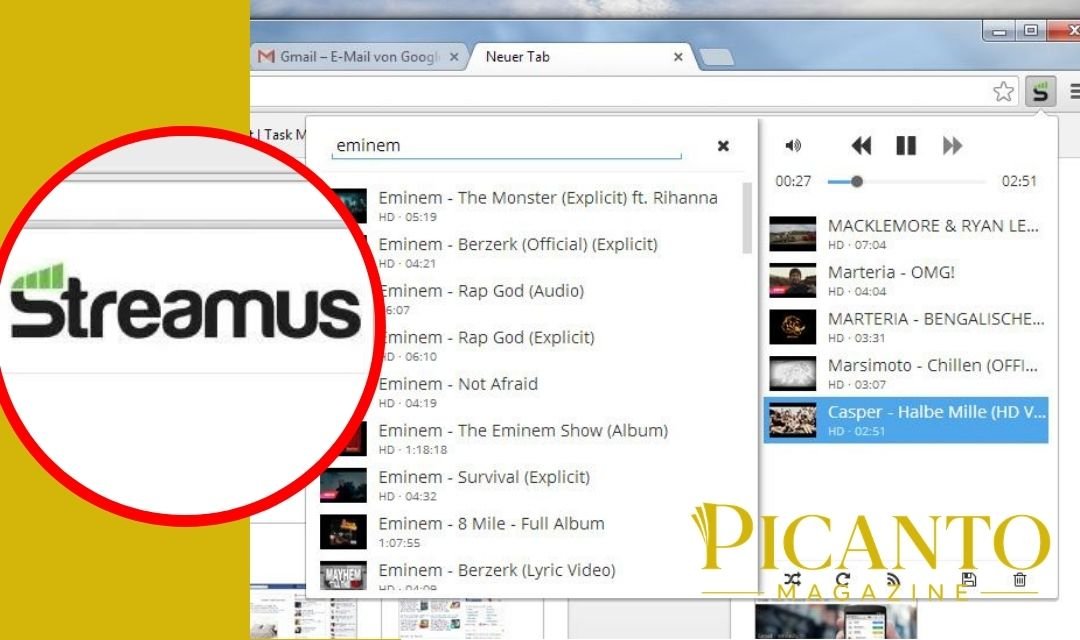
Task: Click Macklemore song thumbnail in stream
Action: 793,234
